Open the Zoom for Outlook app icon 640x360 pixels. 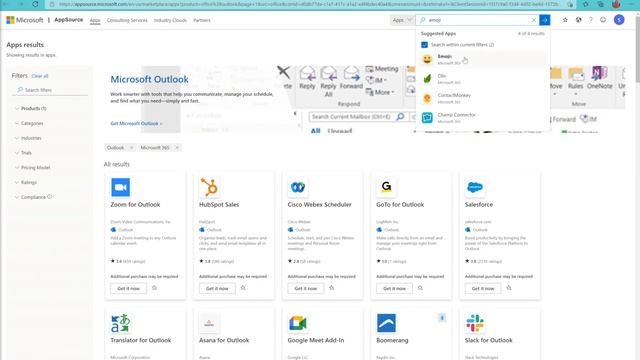pyautogui.click(x=120, y=187)
